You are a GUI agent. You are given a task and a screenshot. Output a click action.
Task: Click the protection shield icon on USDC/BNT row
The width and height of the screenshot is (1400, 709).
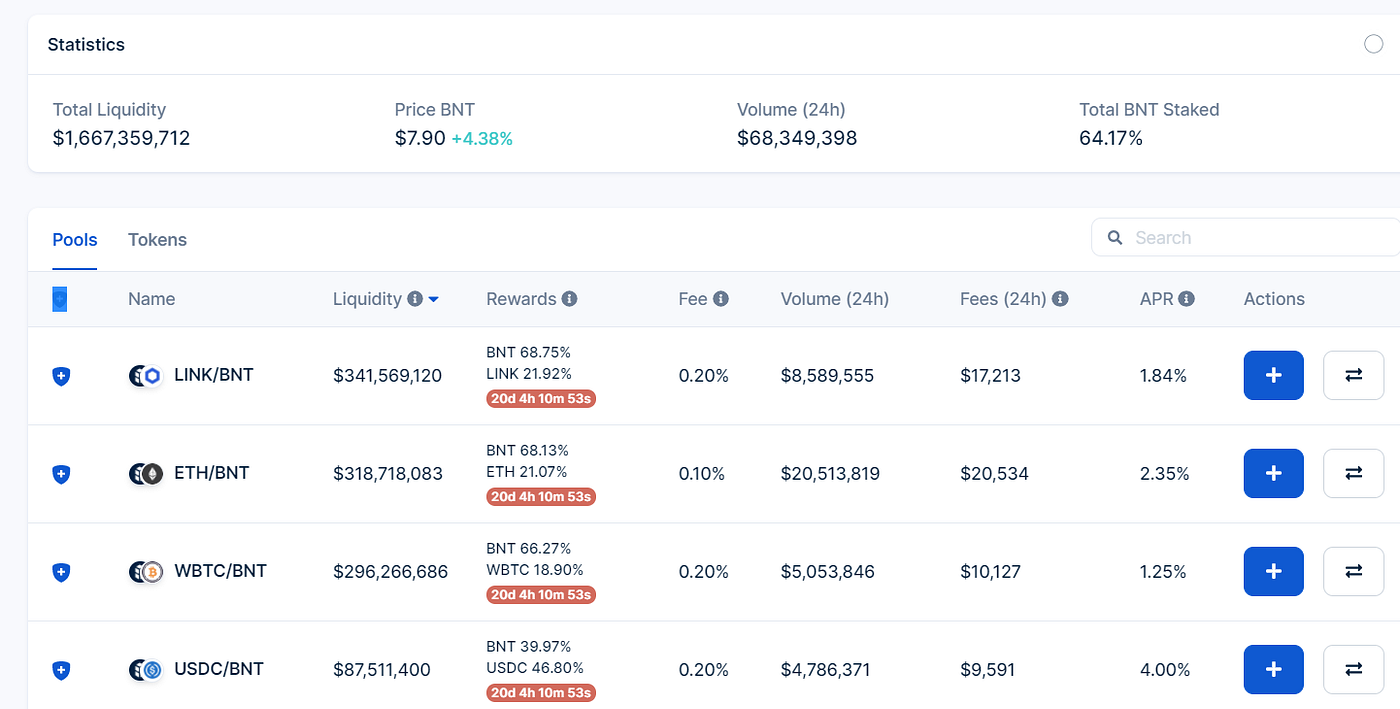click(61, 670)
